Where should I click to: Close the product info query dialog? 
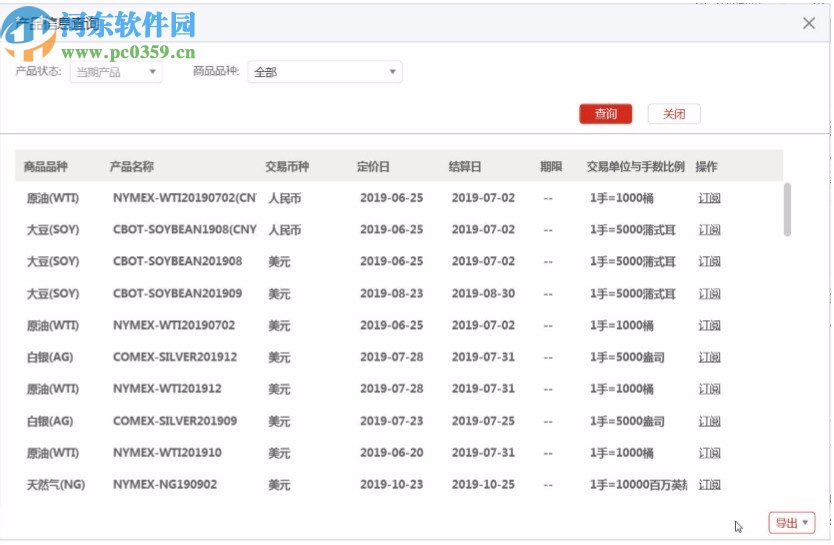(808, 23)
